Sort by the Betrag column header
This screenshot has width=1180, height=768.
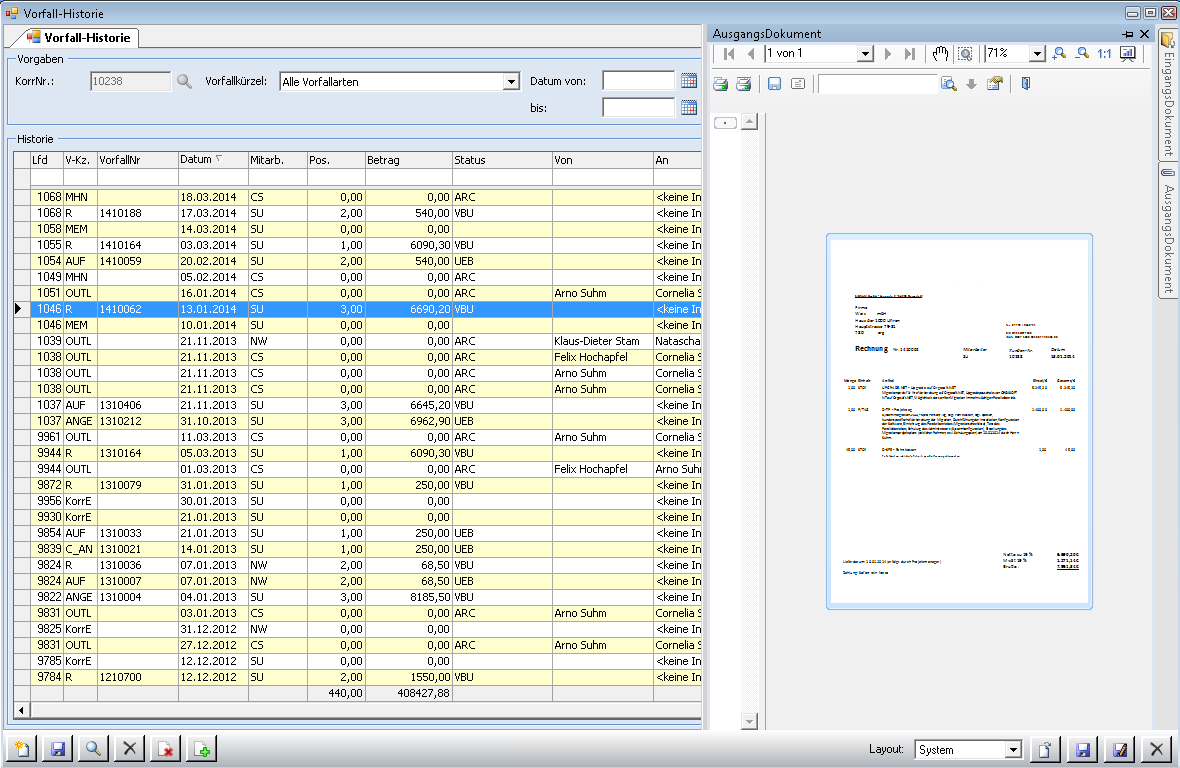(x=408, y=160)
